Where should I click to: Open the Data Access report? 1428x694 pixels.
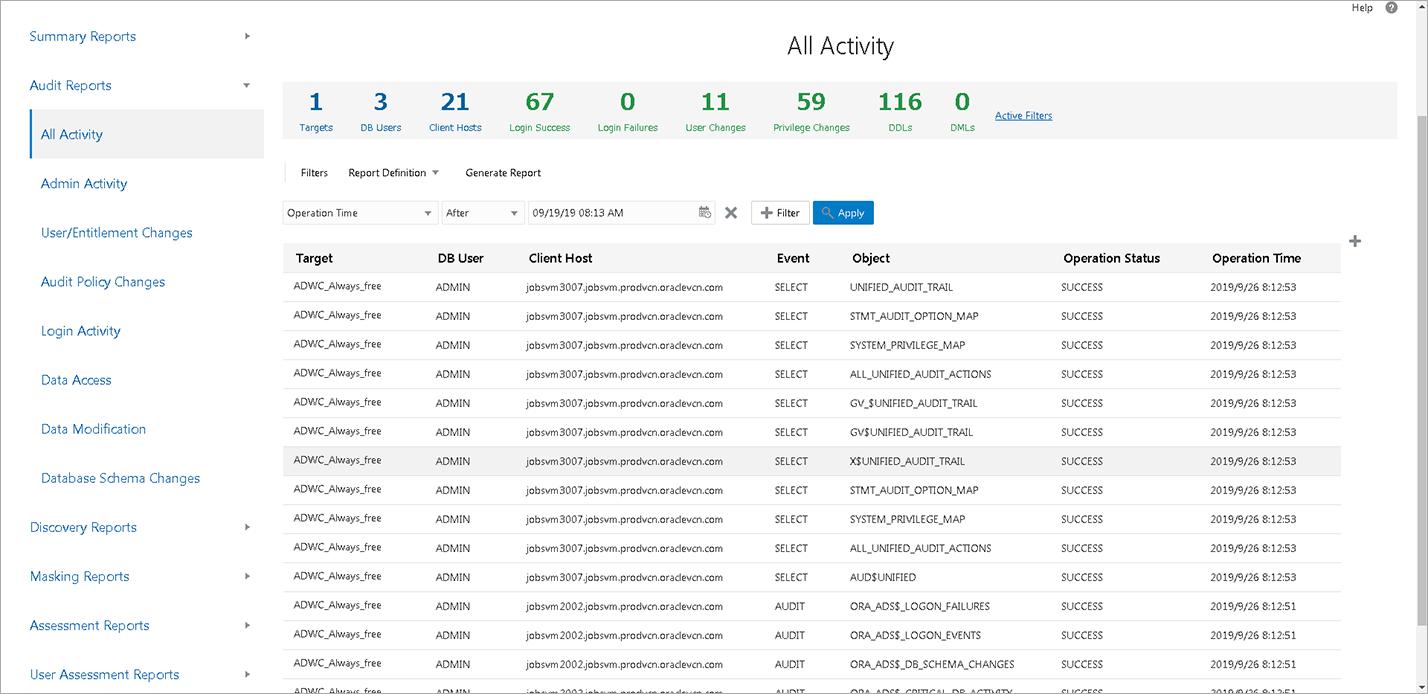coord(76,380)
